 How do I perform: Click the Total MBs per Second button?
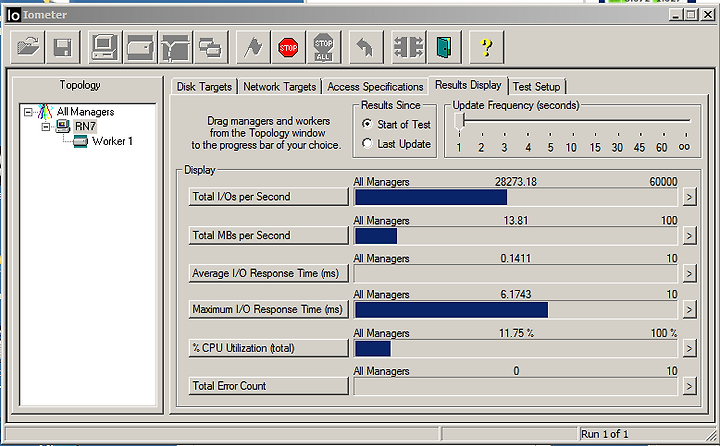point(269,235)
